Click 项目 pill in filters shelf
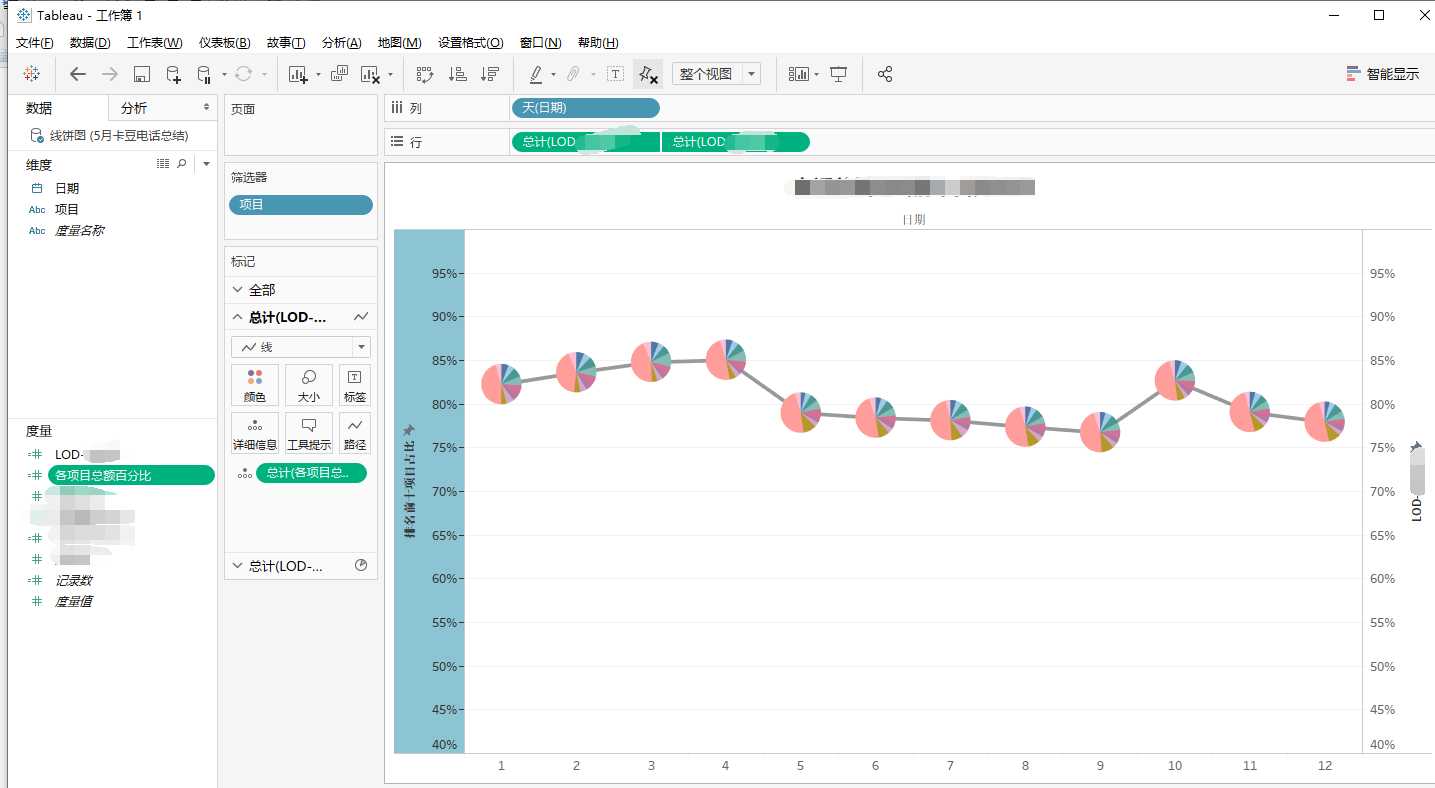 tap(301, 204)
